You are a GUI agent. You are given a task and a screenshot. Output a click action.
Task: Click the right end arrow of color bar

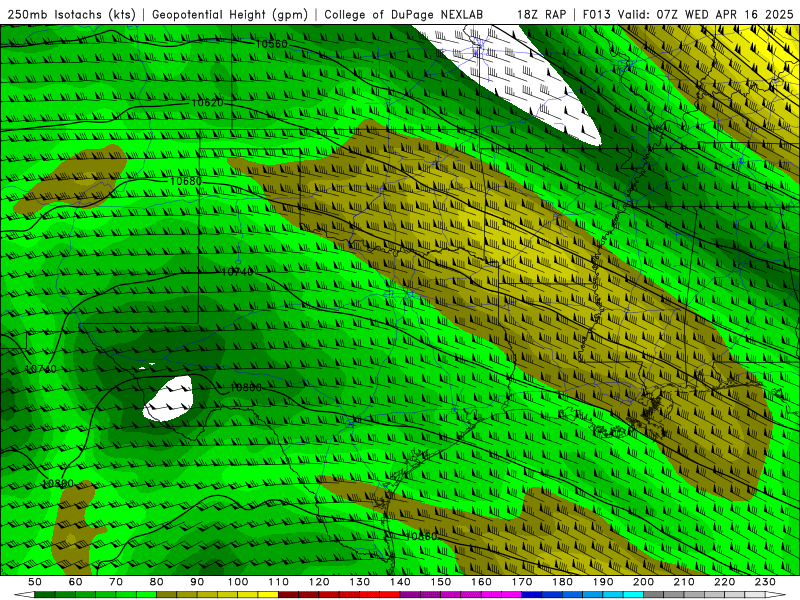coord(776,595)
